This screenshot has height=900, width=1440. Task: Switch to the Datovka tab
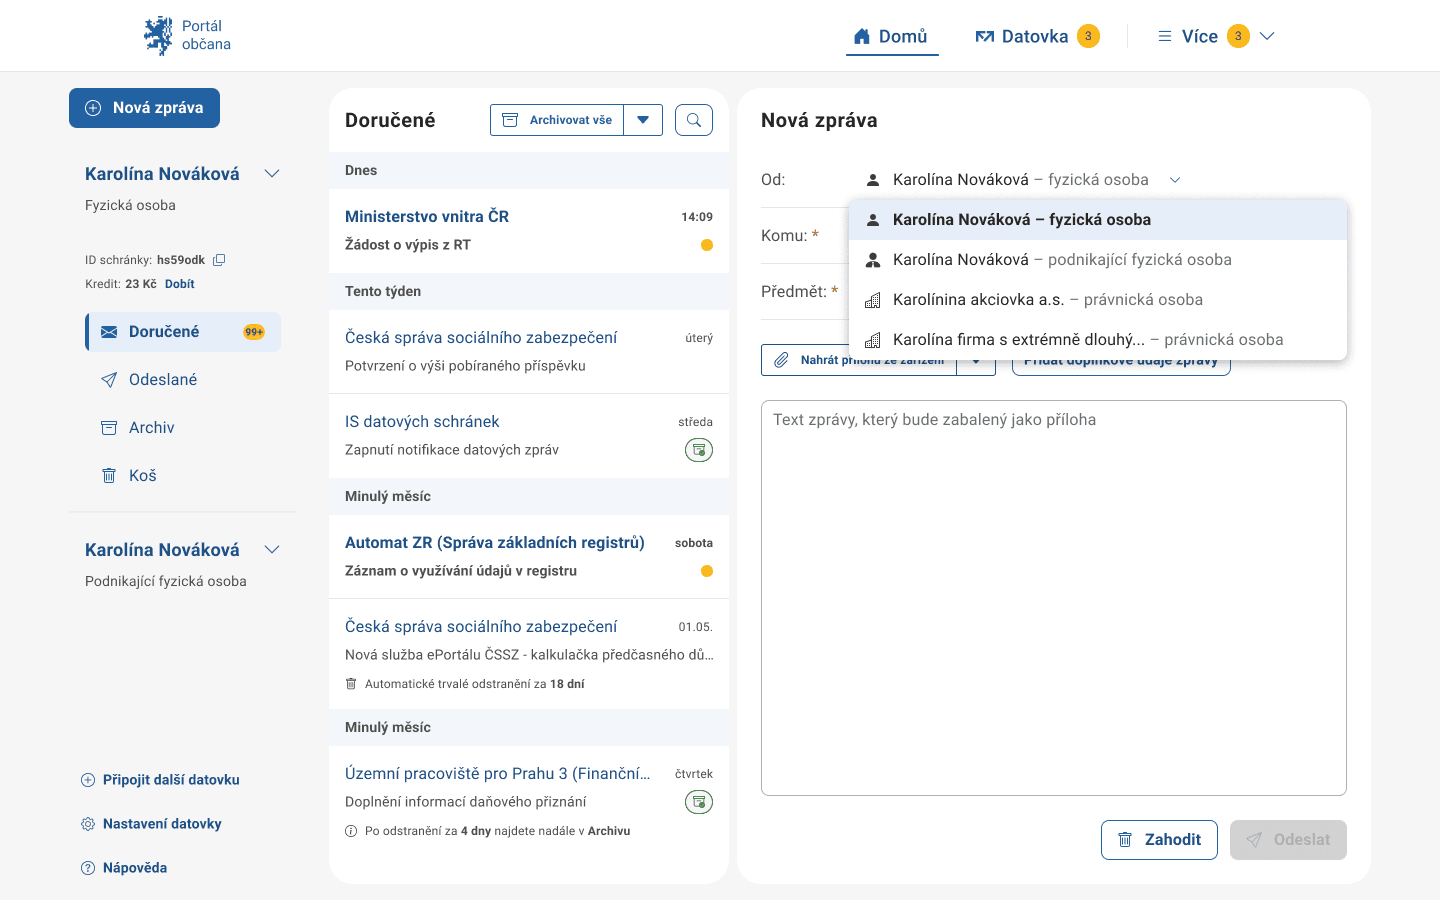pos(1035,36)
